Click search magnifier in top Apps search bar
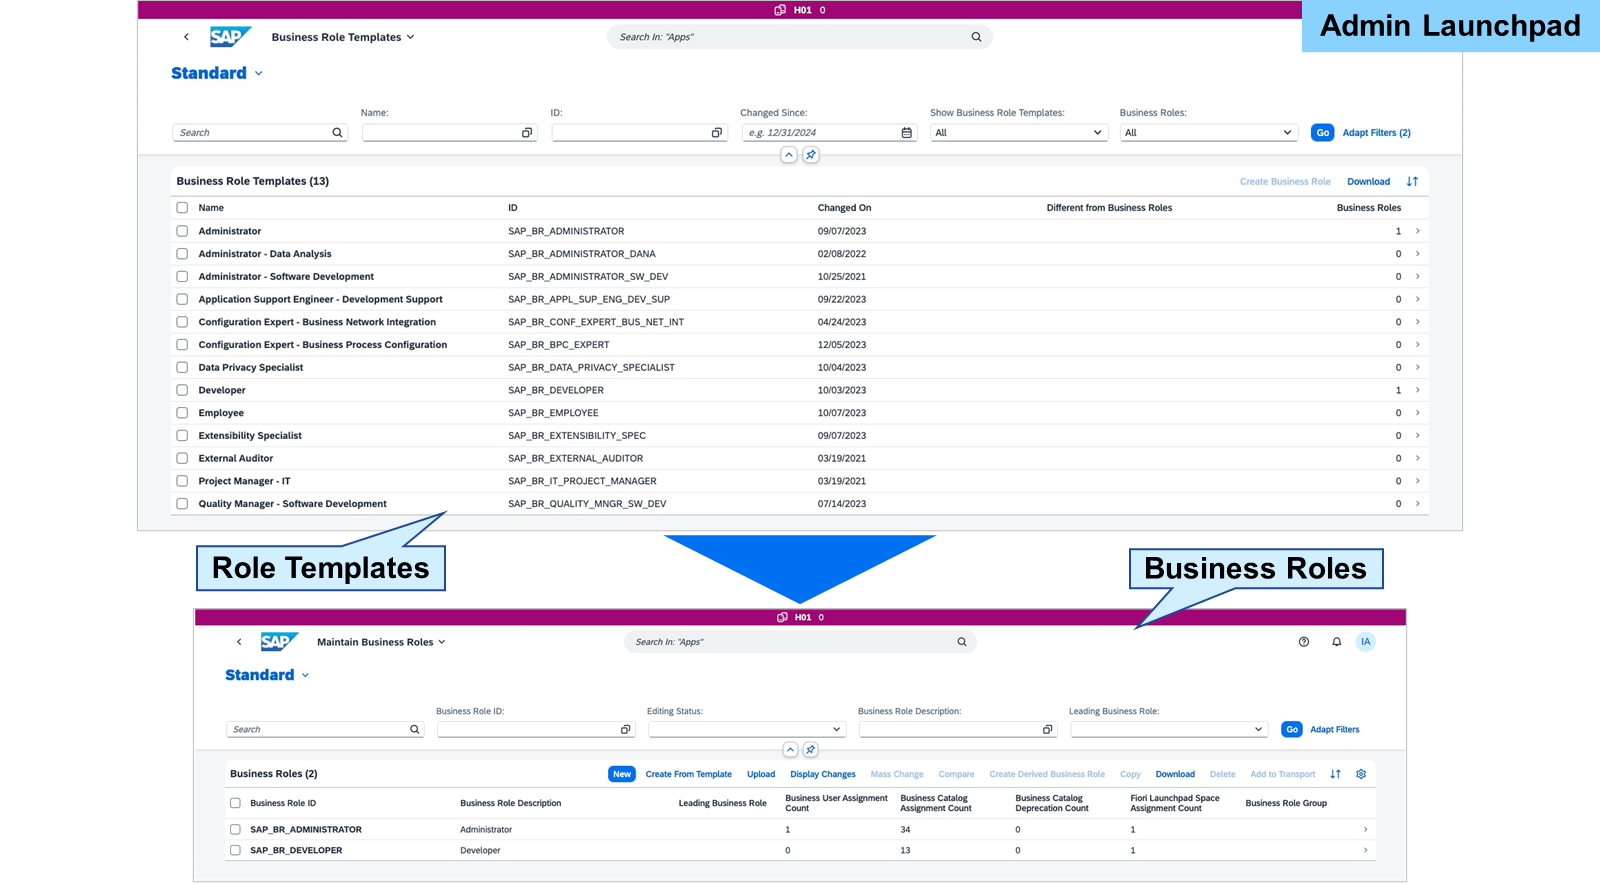 point(976,37)
